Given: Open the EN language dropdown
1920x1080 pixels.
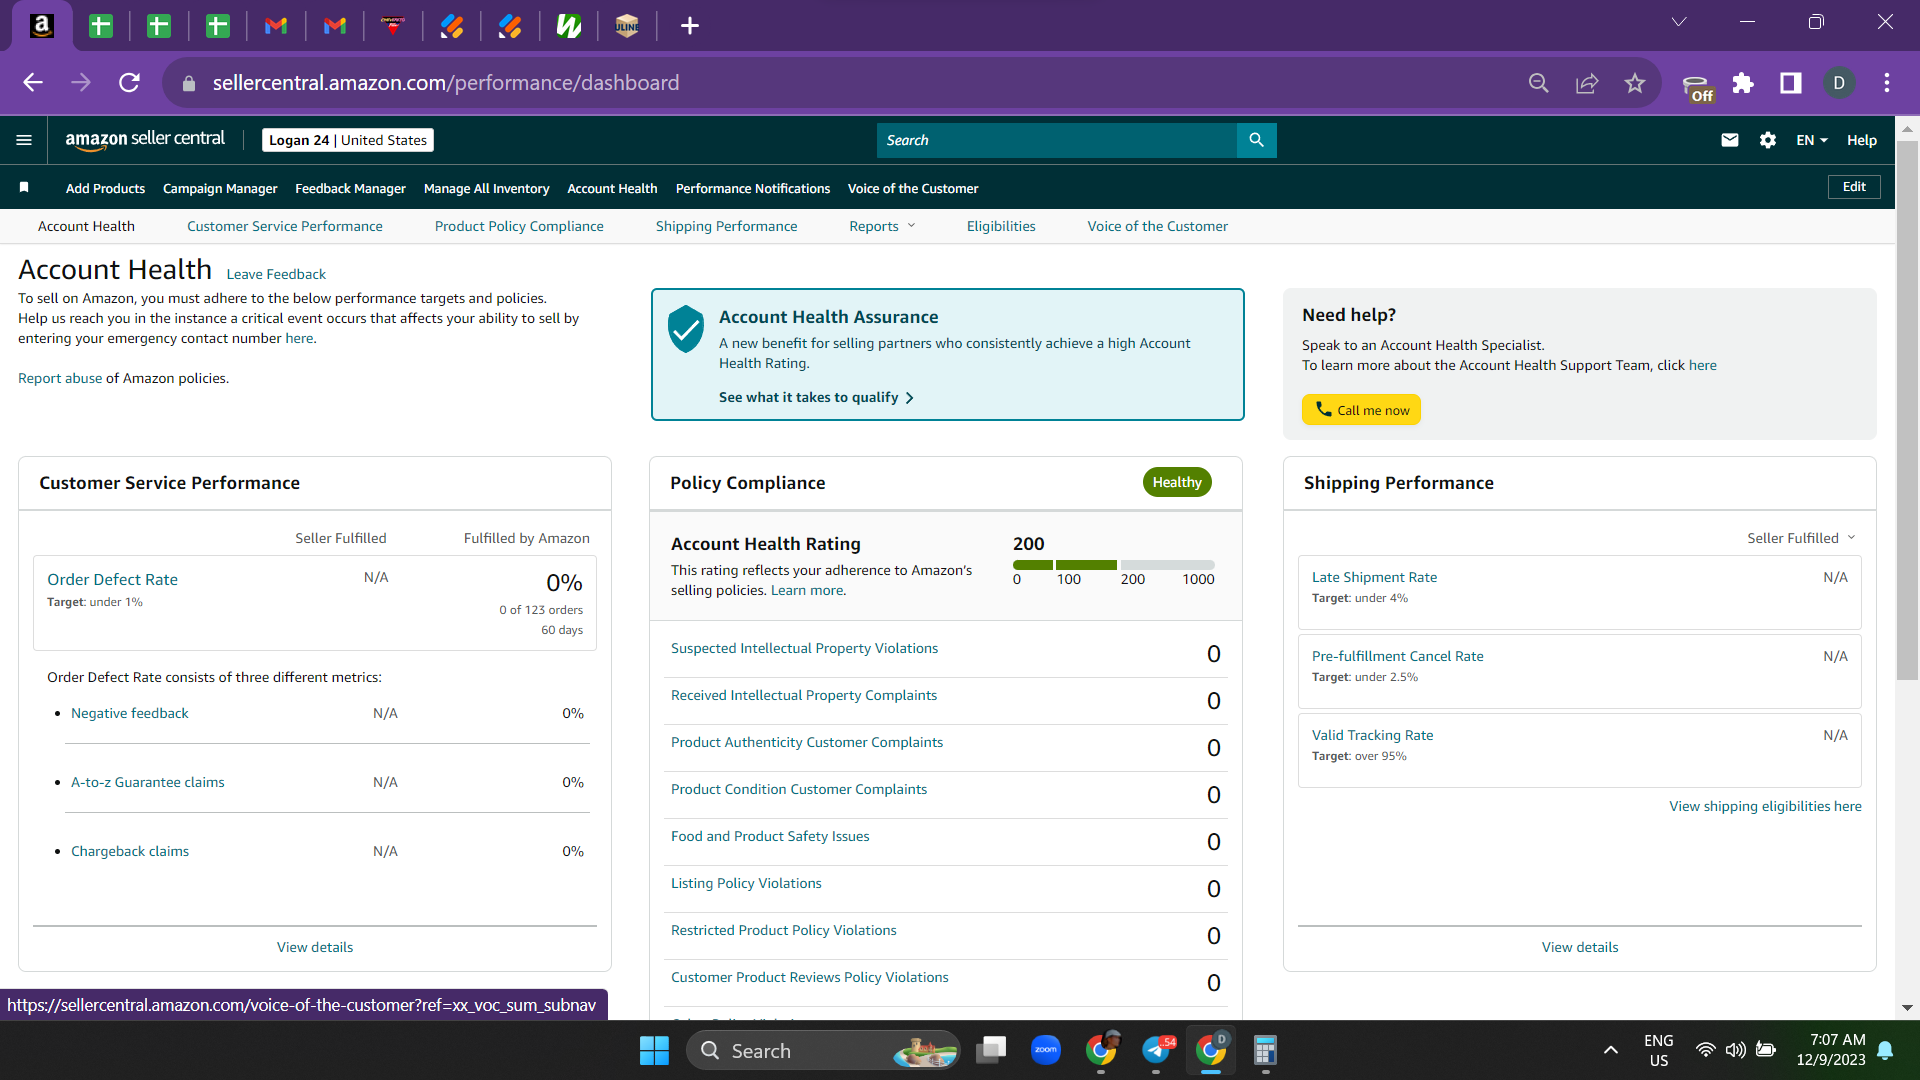Looking at the screenshot, I should (1812, 140).
